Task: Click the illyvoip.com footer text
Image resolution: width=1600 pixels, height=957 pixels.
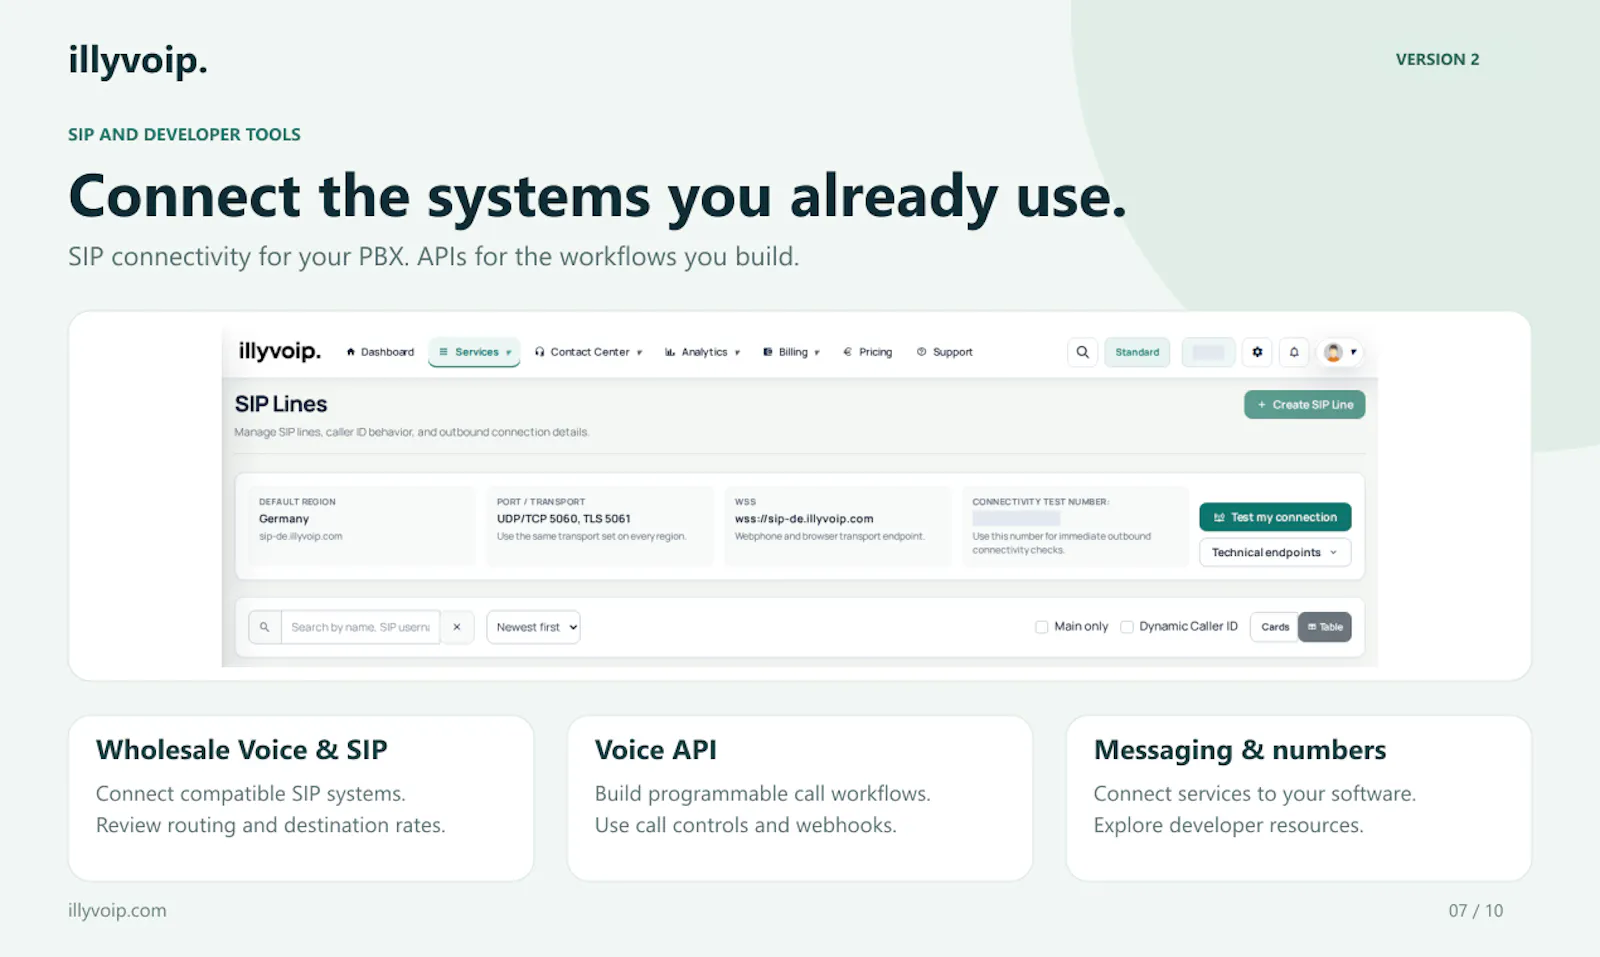Action: coord(117,911)
